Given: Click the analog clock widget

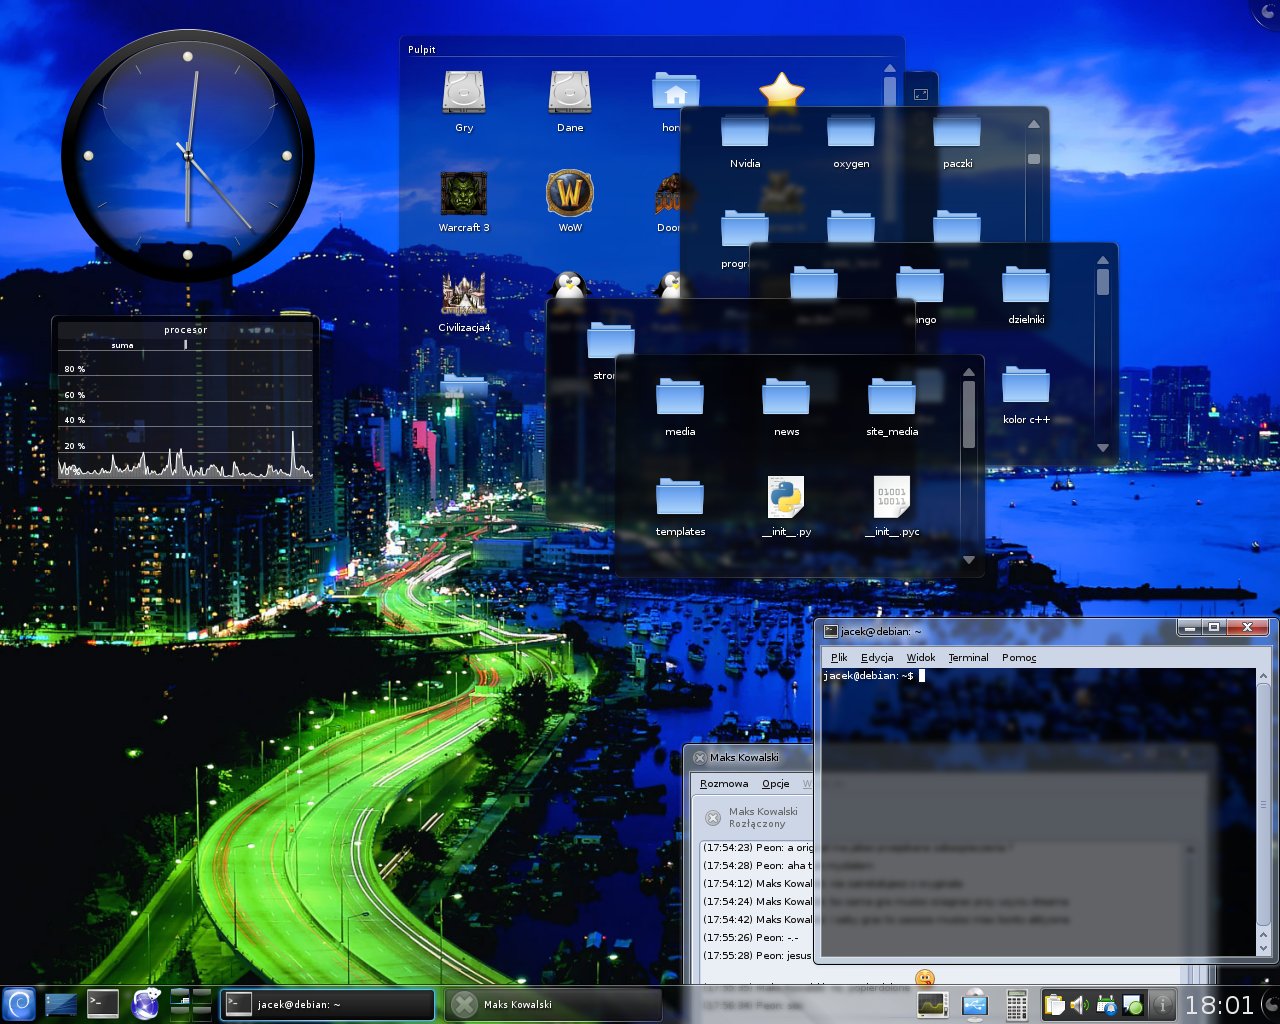Looking at the screenshot, I should tap(188, 155).
